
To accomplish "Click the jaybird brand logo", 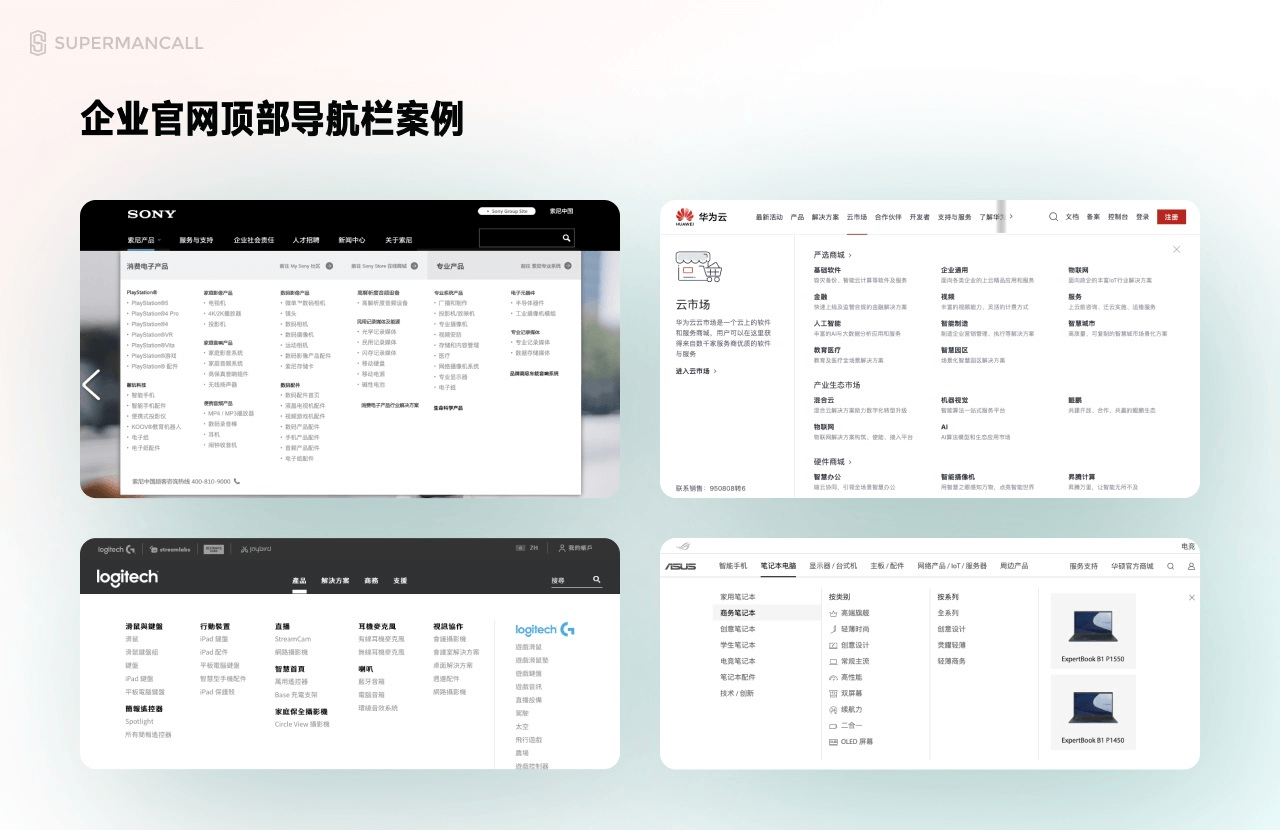I will point(254,549).
